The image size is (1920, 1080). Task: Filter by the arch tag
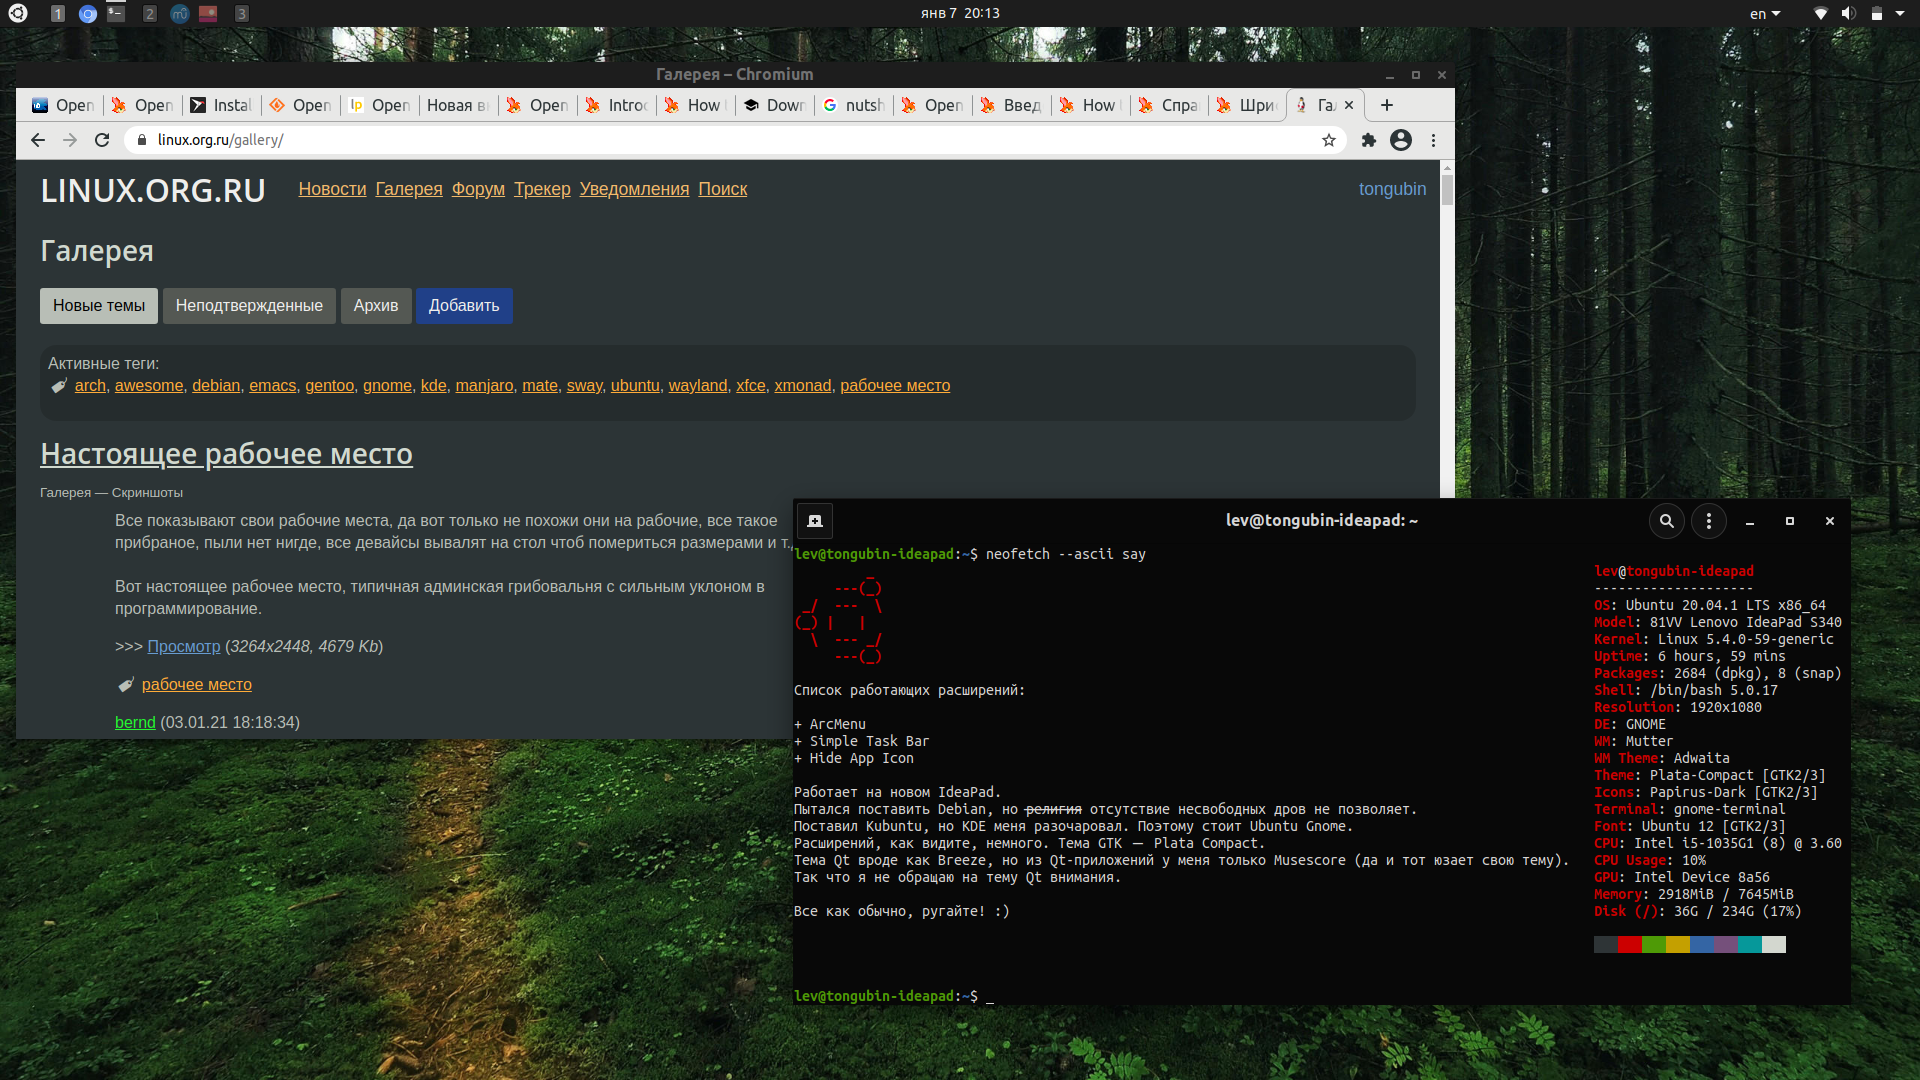coord(90,386)
